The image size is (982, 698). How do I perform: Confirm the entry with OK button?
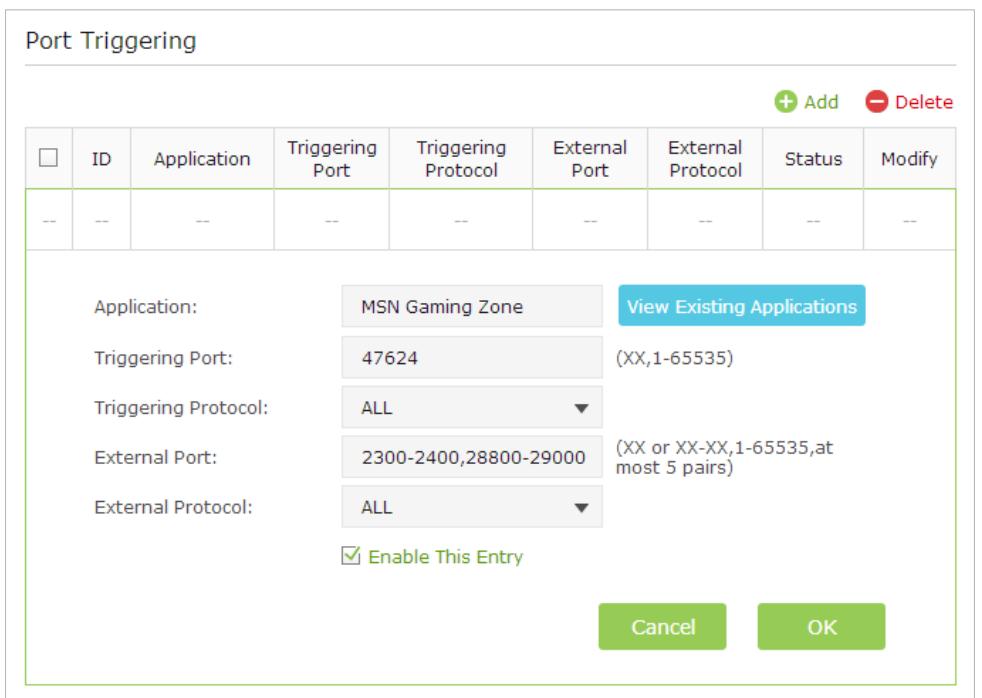pos(821,627)
